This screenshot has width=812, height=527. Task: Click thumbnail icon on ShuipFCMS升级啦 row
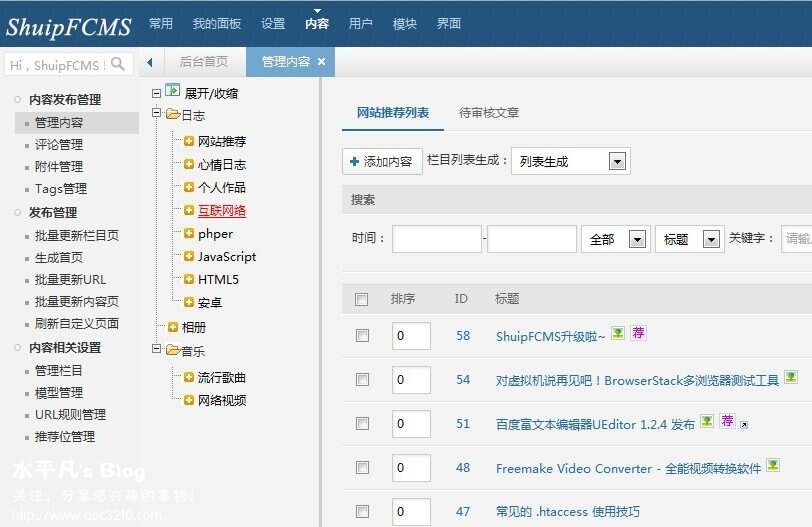[x=617, y=333]
